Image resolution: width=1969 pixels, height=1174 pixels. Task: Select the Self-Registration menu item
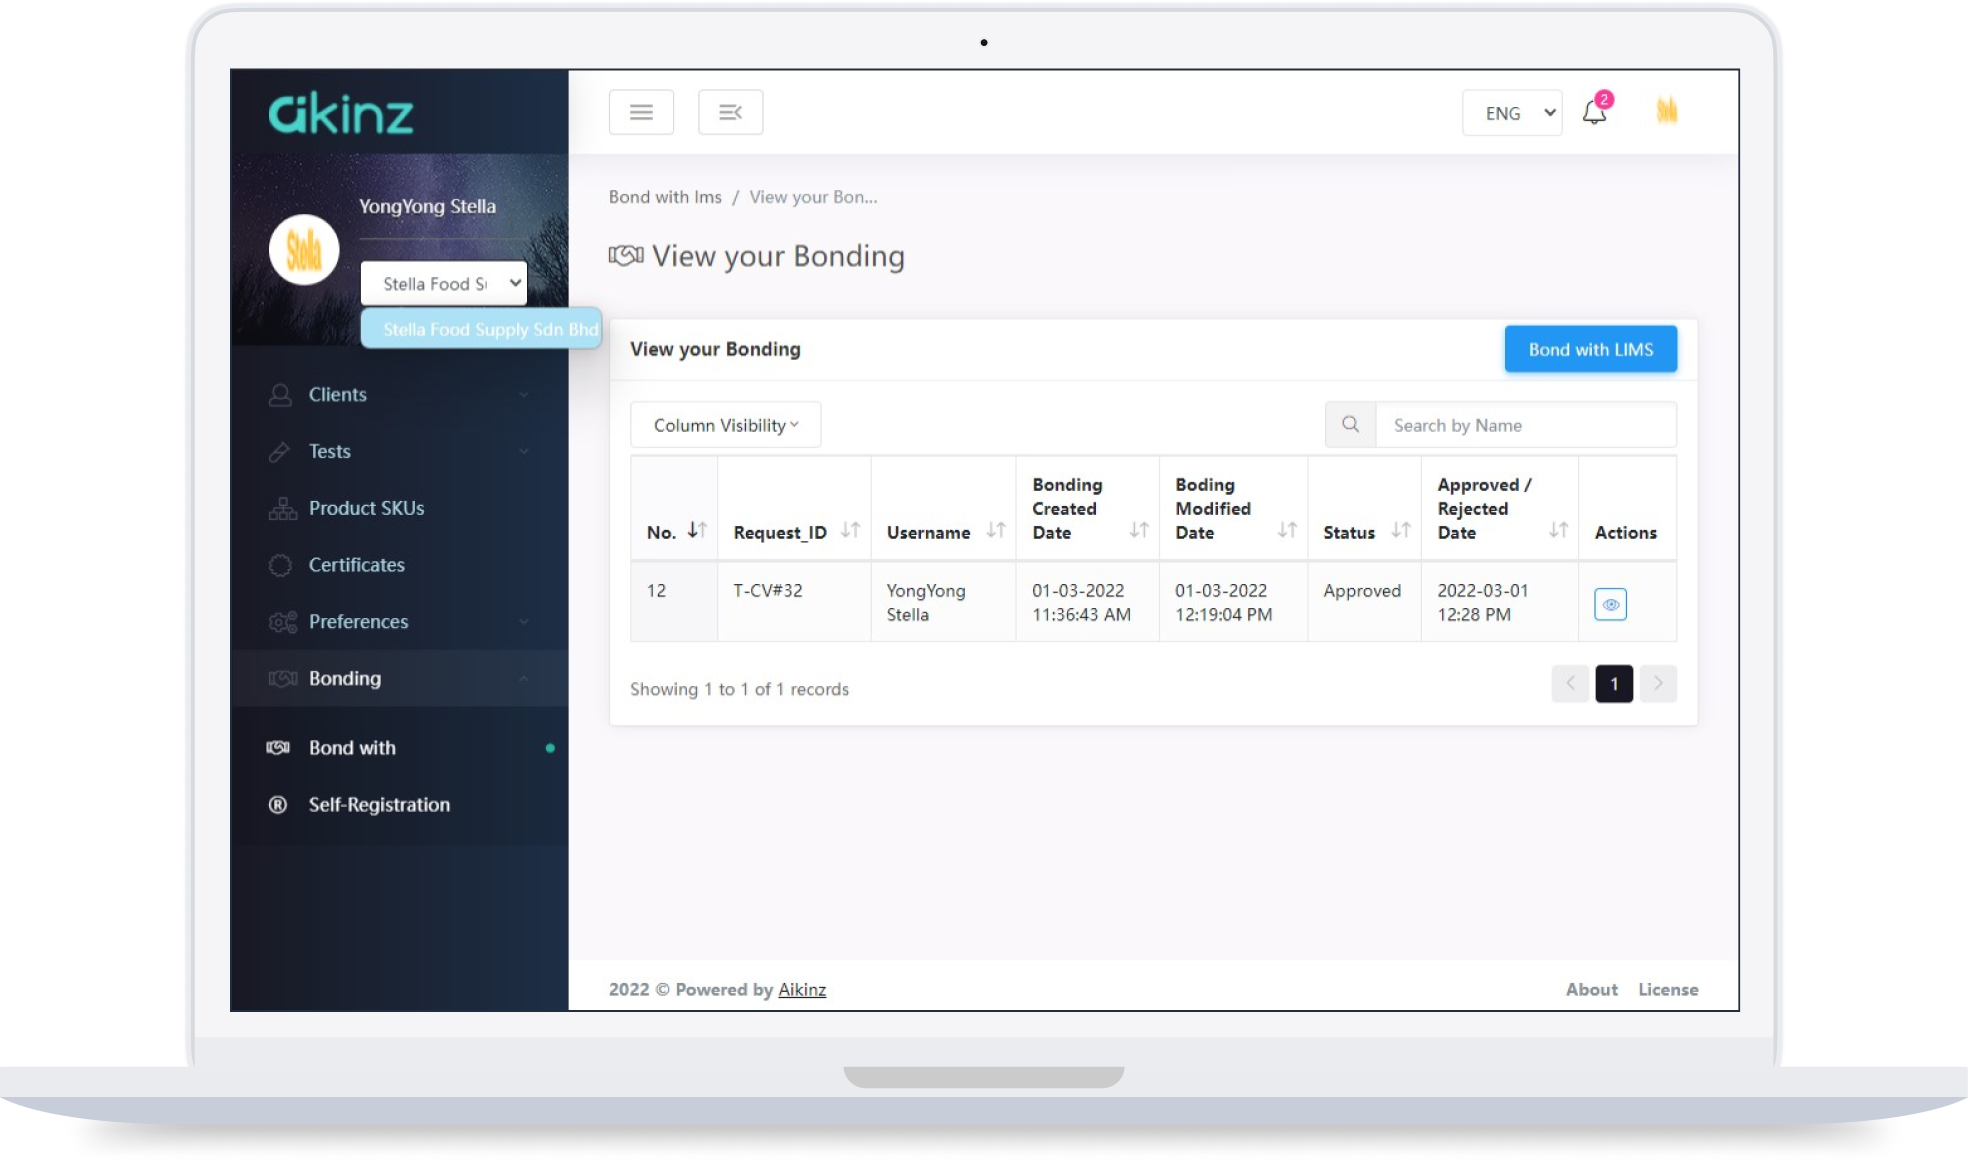click(378, 805)
